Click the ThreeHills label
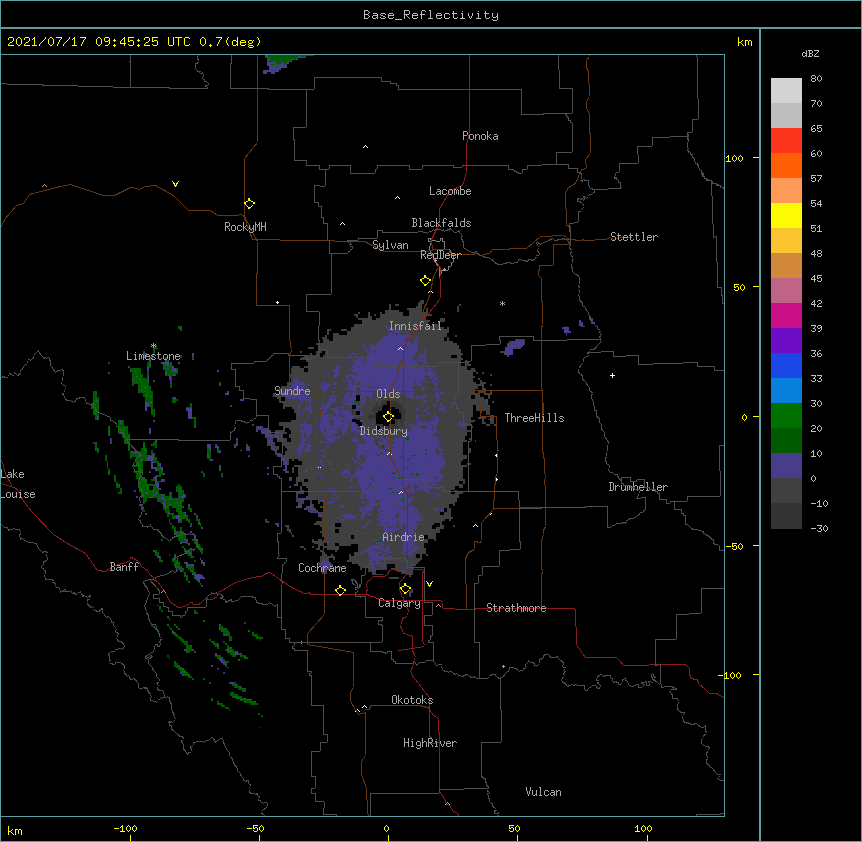Screen dimensions: 862x842 [534, 418]
